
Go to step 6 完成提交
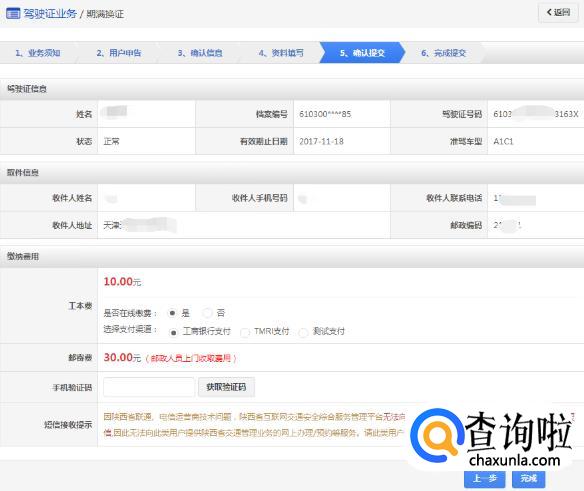click(443, 53)
